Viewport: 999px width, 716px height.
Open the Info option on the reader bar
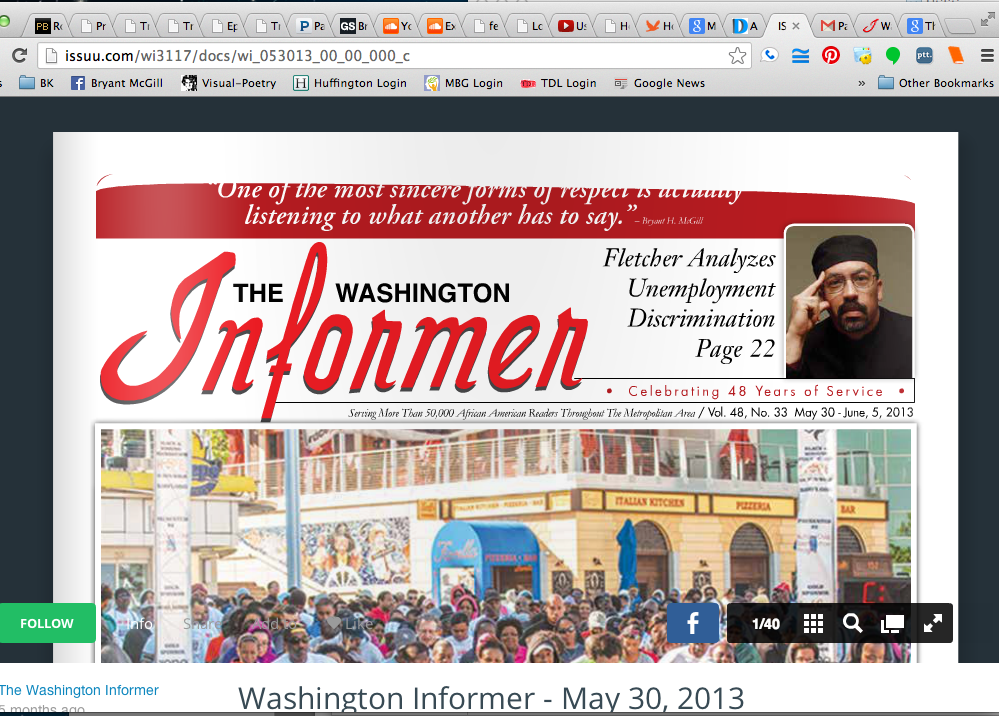click(x=140, y=624)
